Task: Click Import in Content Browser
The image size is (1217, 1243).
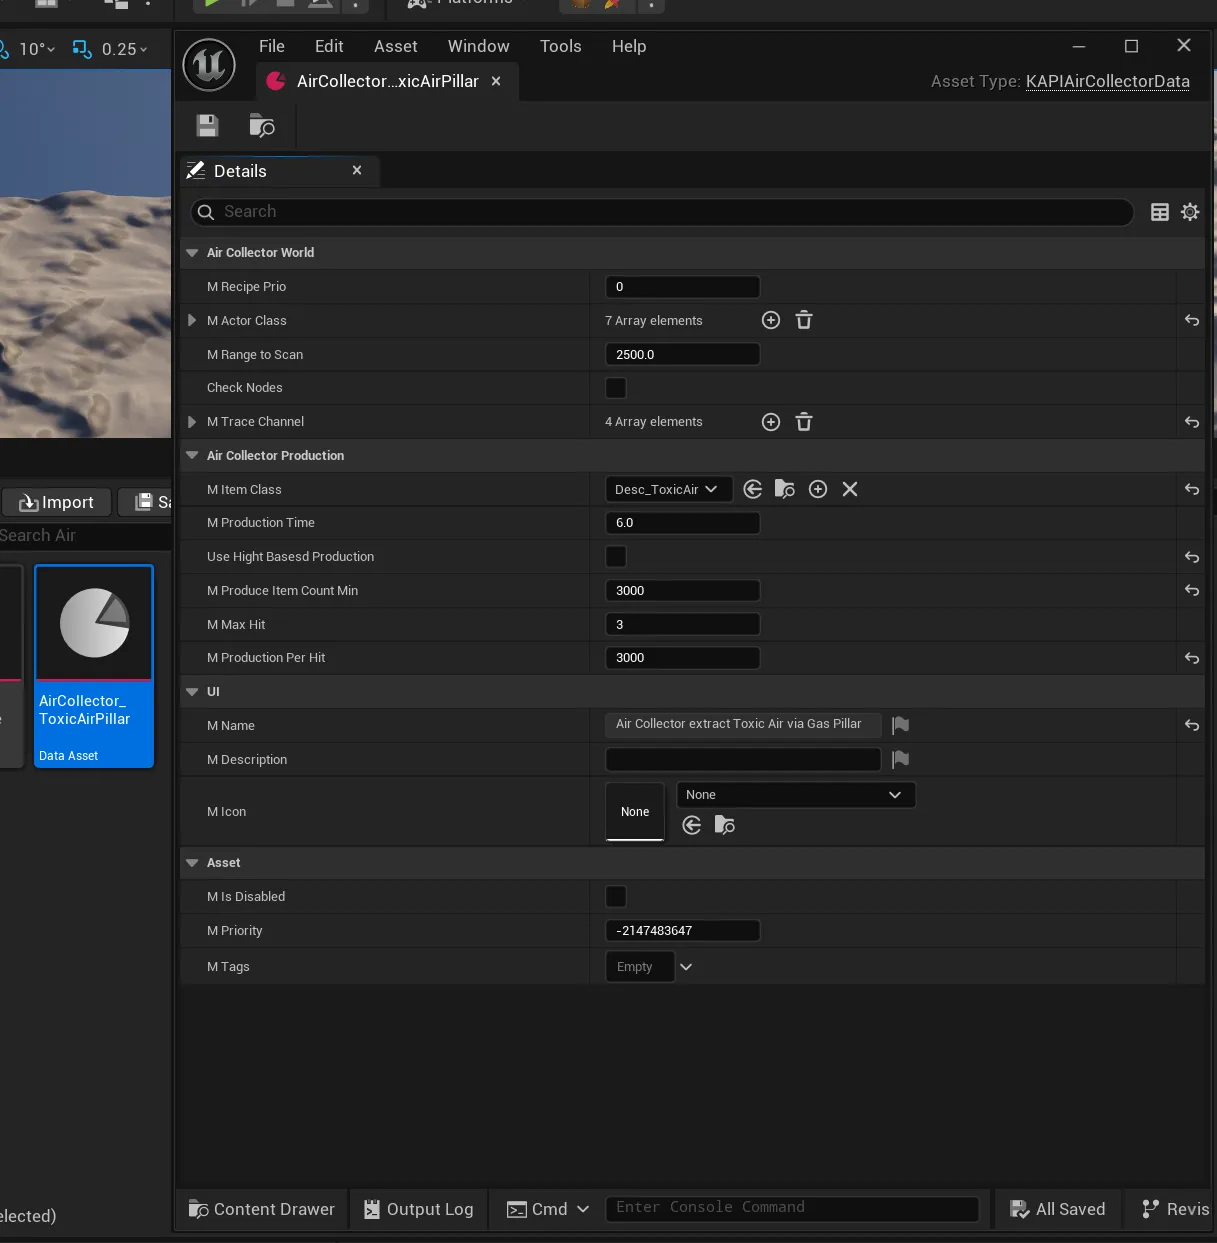Action: [x=57, y=502]
